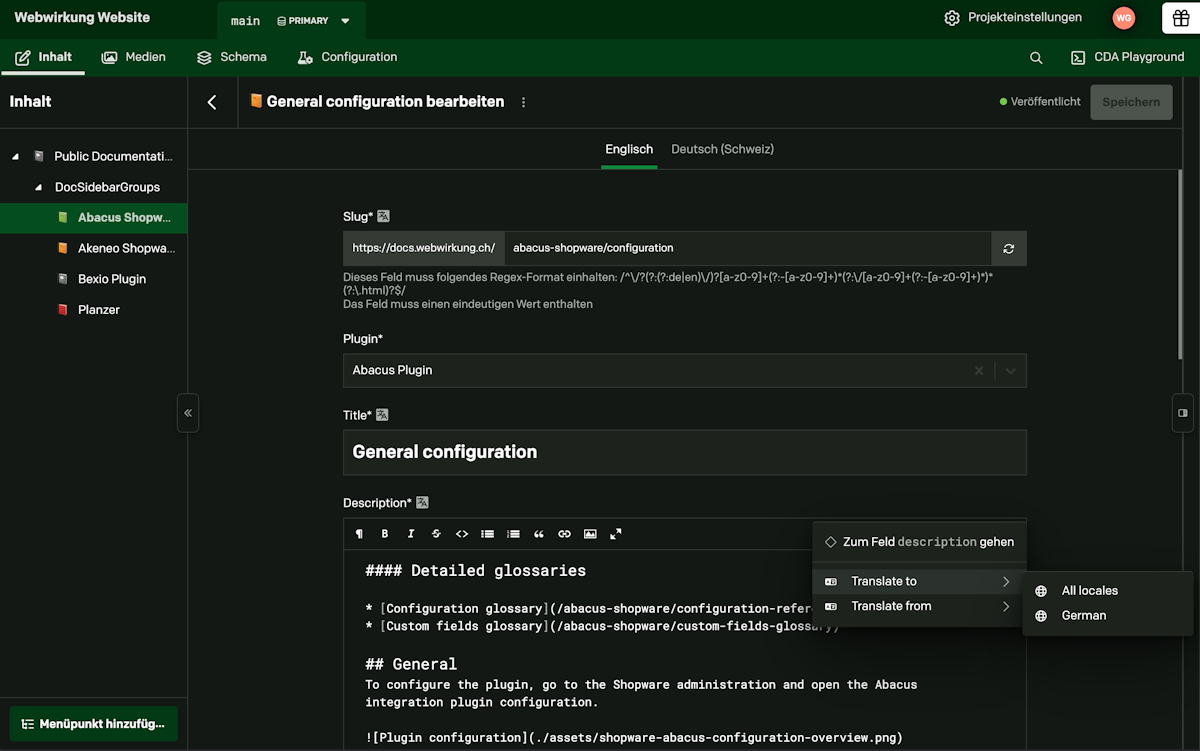1200x751 pixels.
Task: Insert a link in Description editor
Action: click(x=564, y=534)
